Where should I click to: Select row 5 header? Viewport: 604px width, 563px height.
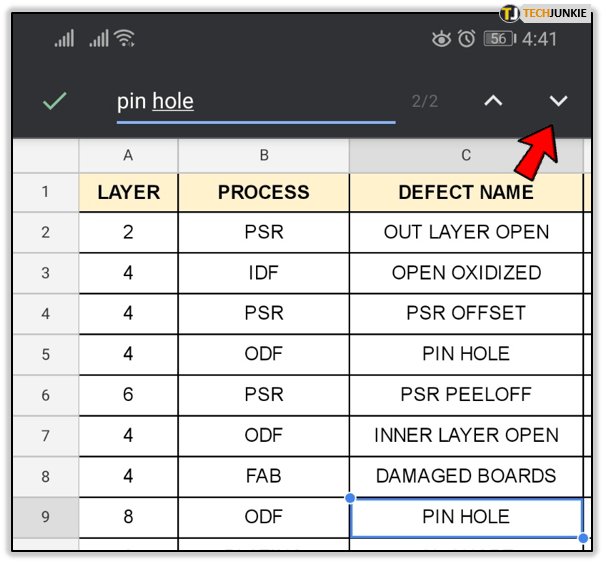pos(45,354)
